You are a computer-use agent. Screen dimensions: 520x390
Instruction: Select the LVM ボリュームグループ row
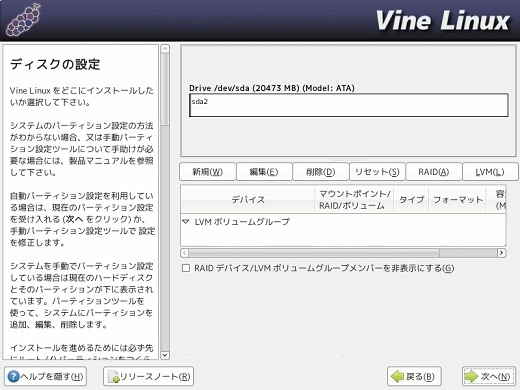pos(343,221)
